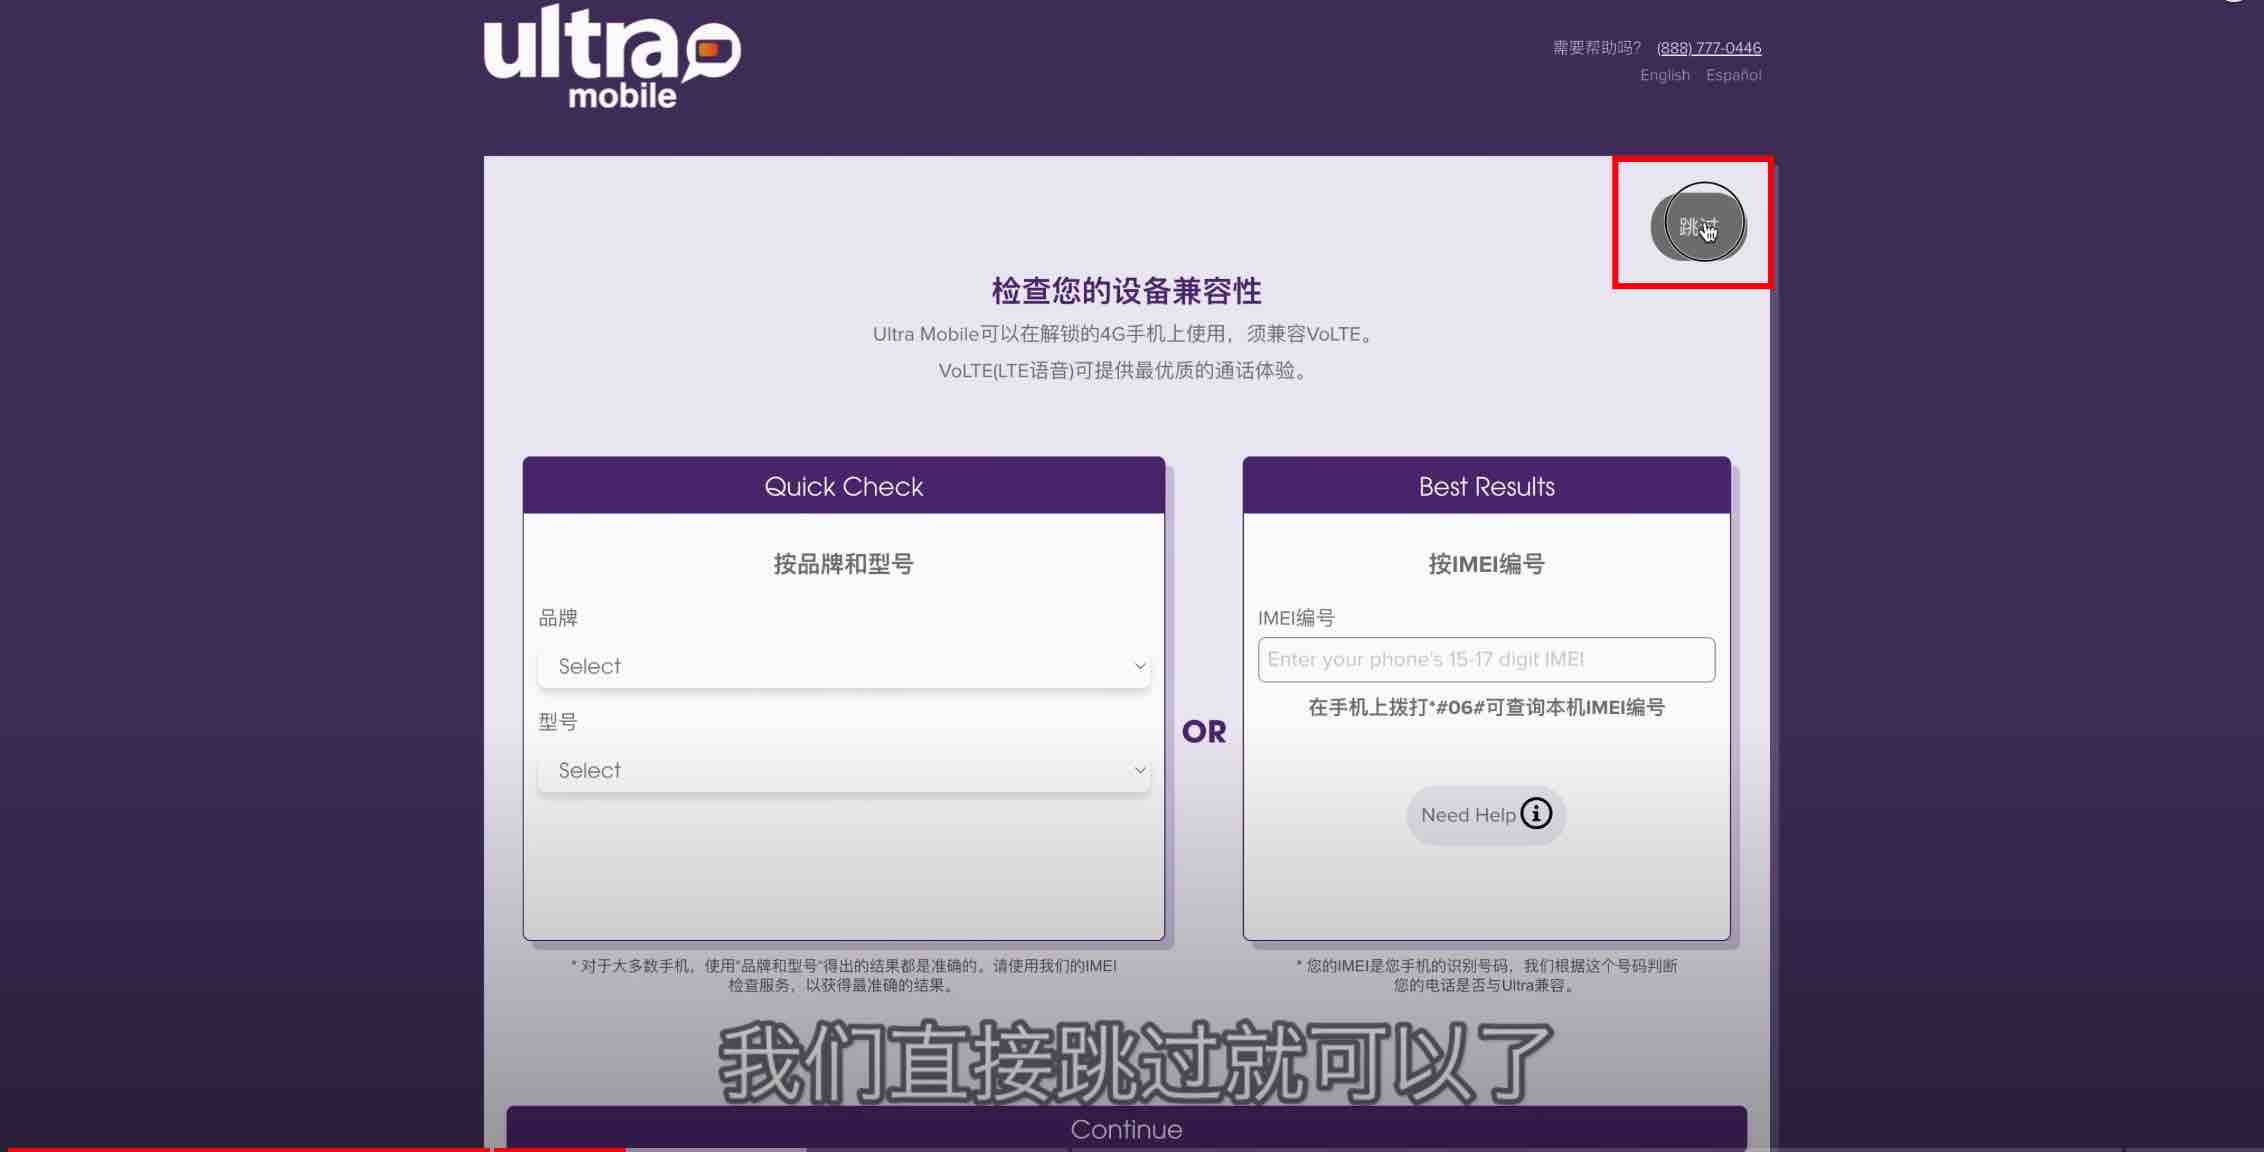This screenshot has width=2264, height=1152.
Task: Click the Need Help button
Action: tap(1486, 815)
